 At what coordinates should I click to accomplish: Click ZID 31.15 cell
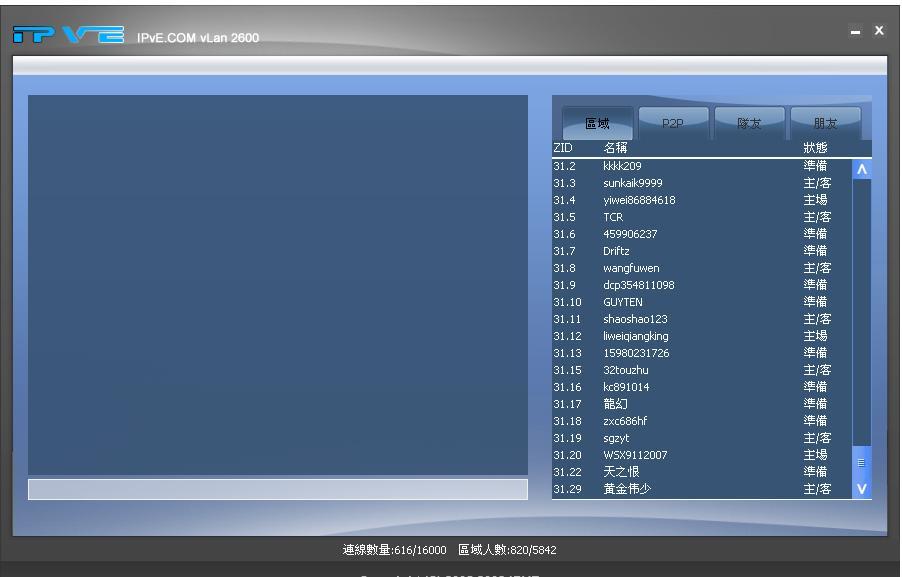tap(567, 370)
